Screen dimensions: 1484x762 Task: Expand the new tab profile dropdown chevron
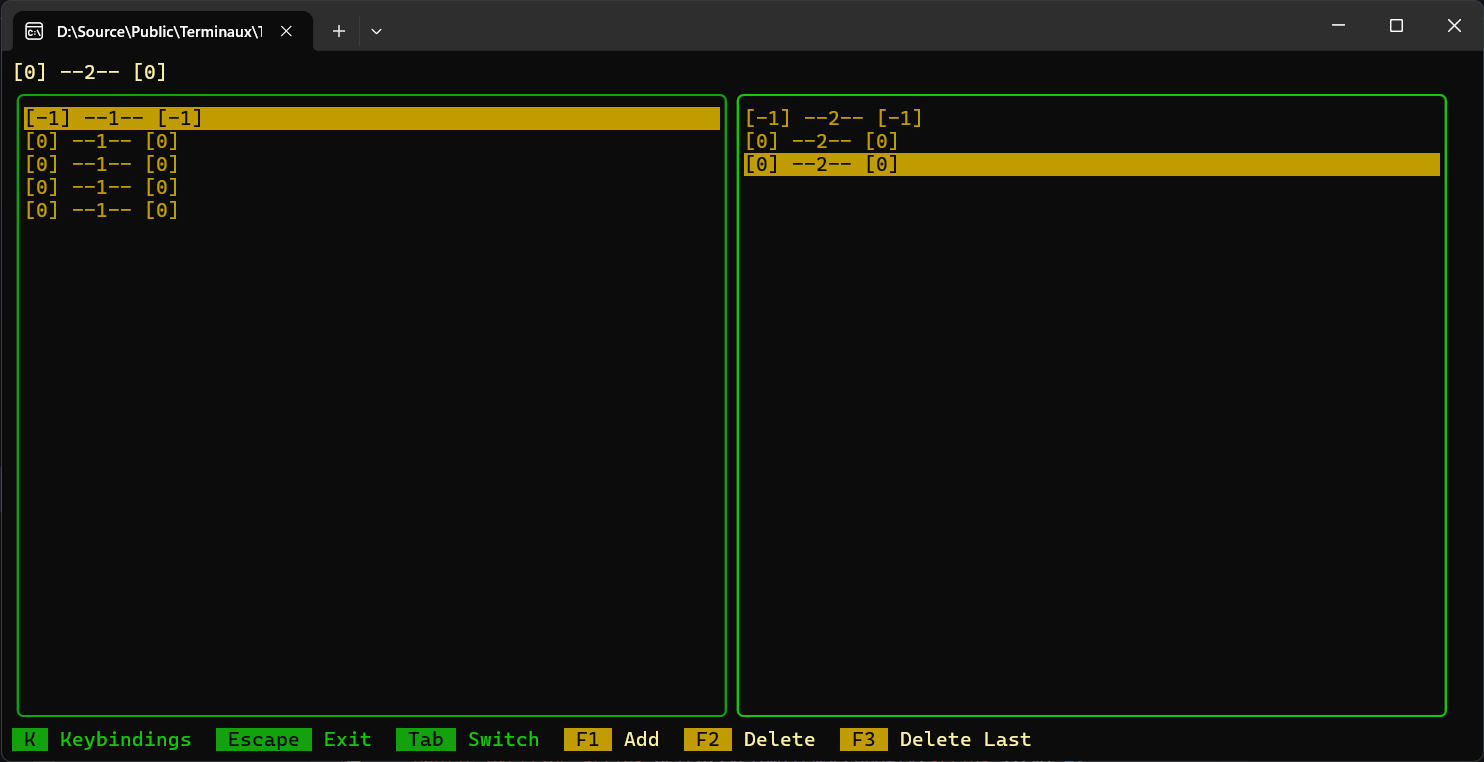(x=376, y=31)
